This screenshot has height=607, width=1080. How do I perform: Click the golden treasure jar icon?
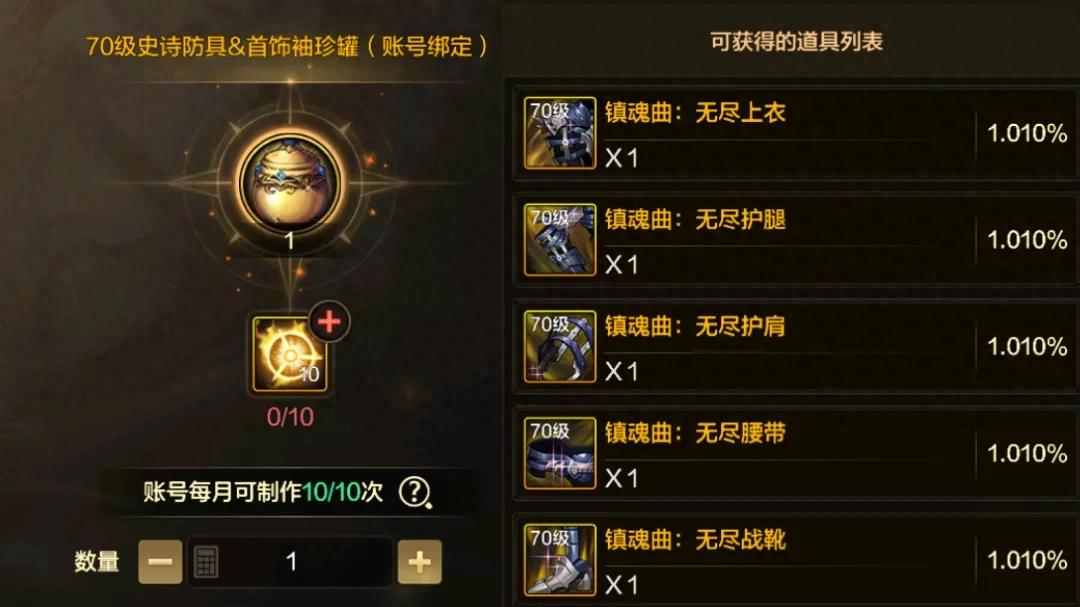tap(290, 182)
